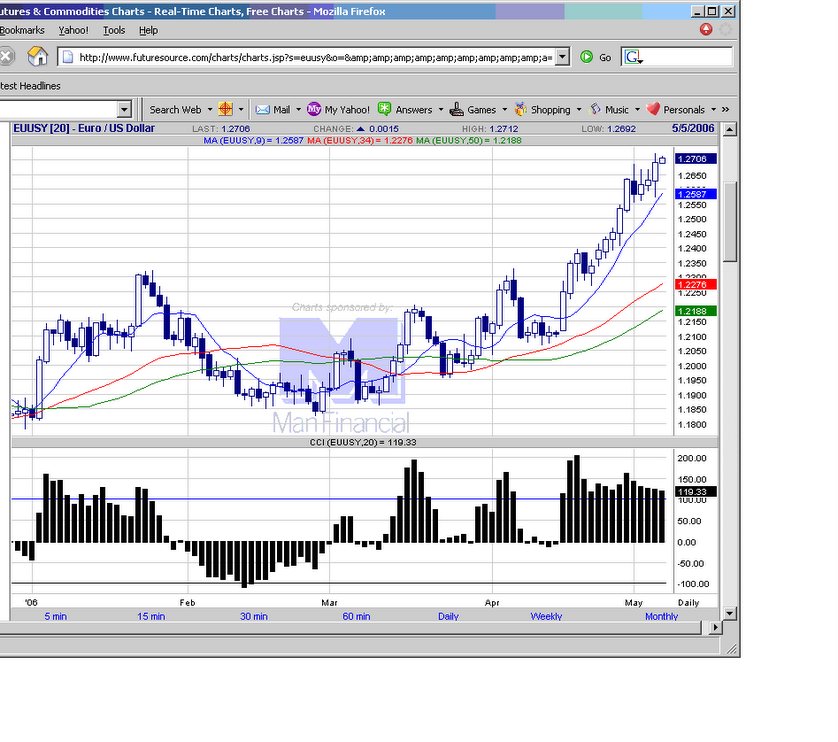Viewport: 838px width, 742px height.
Task: Click the red notification icon in menu bar
Action: (x=706, y=29)
